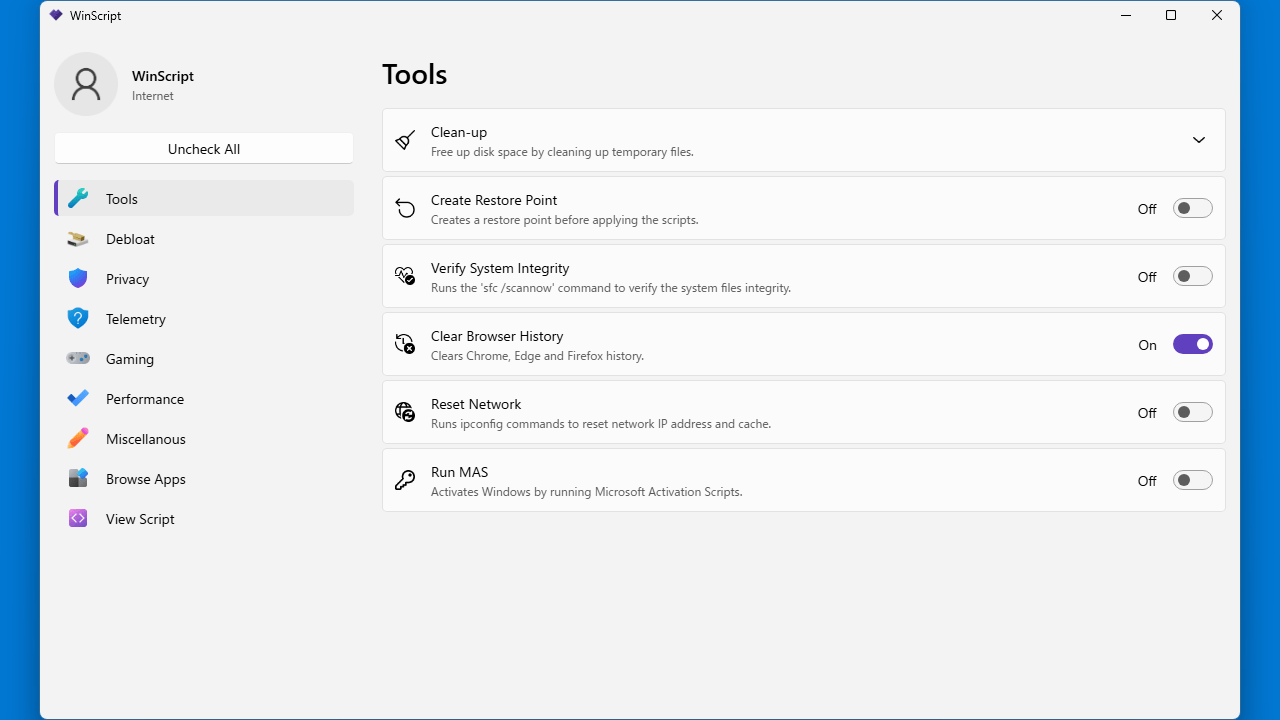Enable Create Restore Point toggle
Screen dimensions: 1280x720
click(1192, 208)
